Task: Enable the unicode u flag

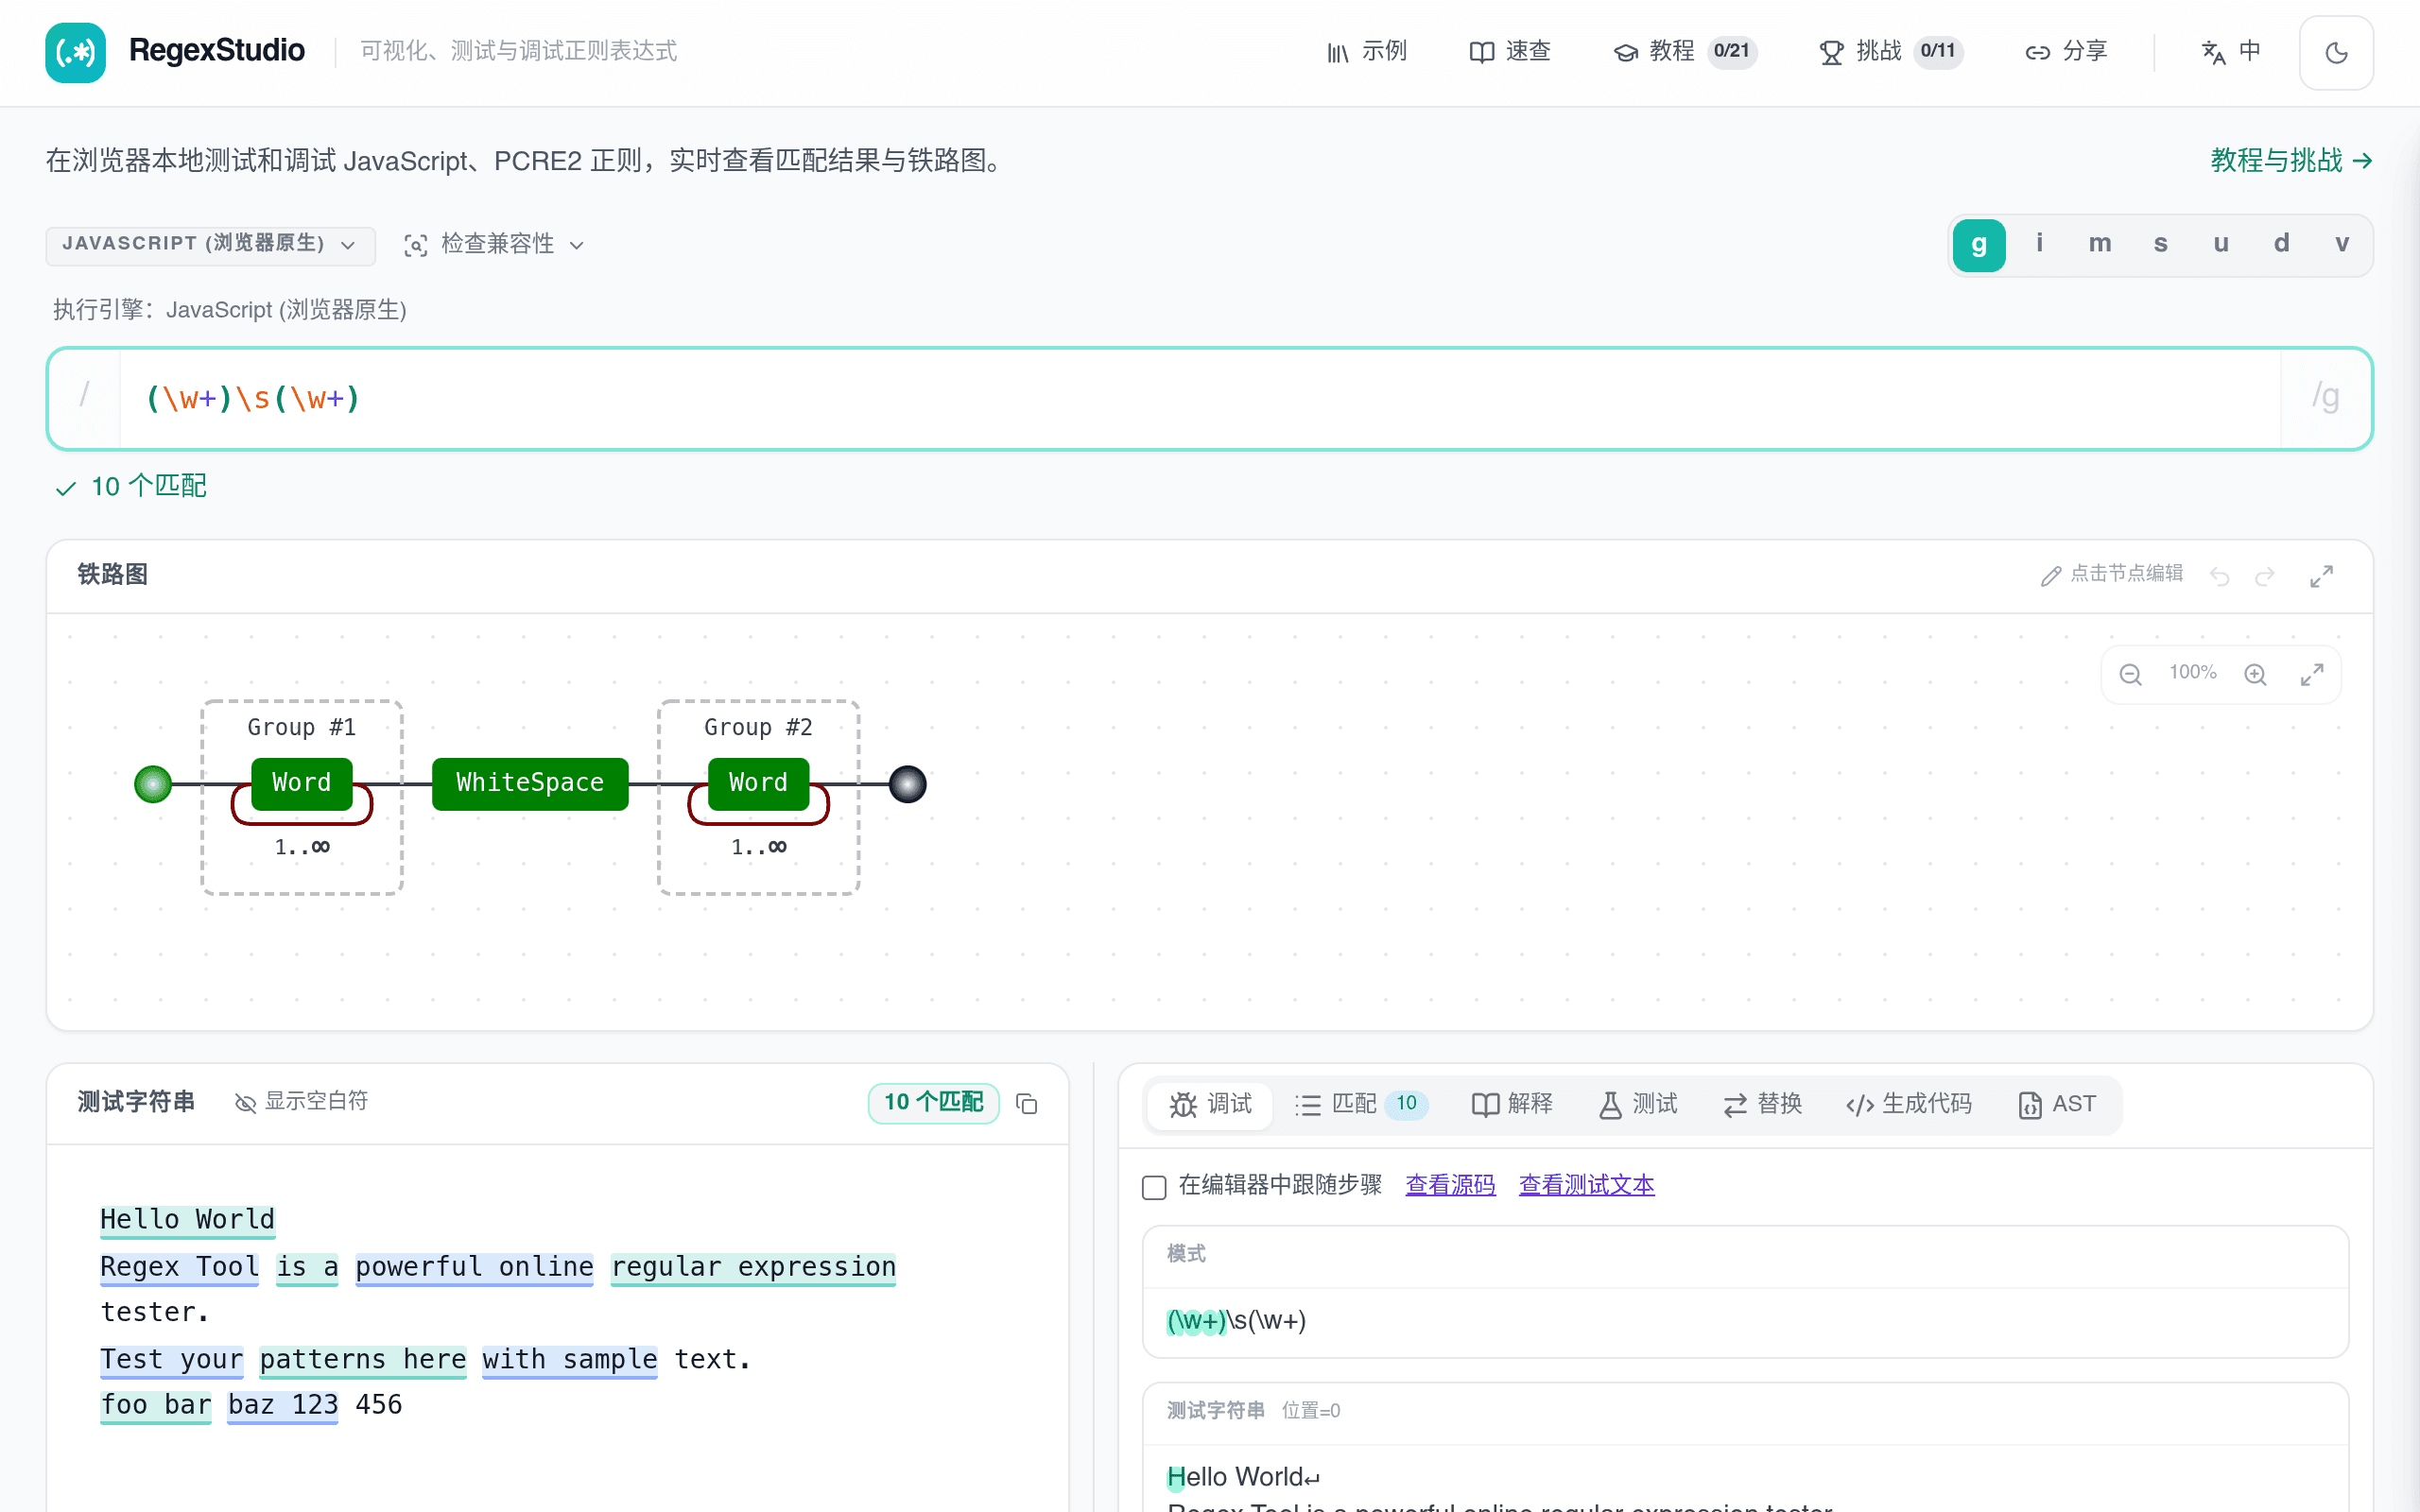Action: [2220, 245]
